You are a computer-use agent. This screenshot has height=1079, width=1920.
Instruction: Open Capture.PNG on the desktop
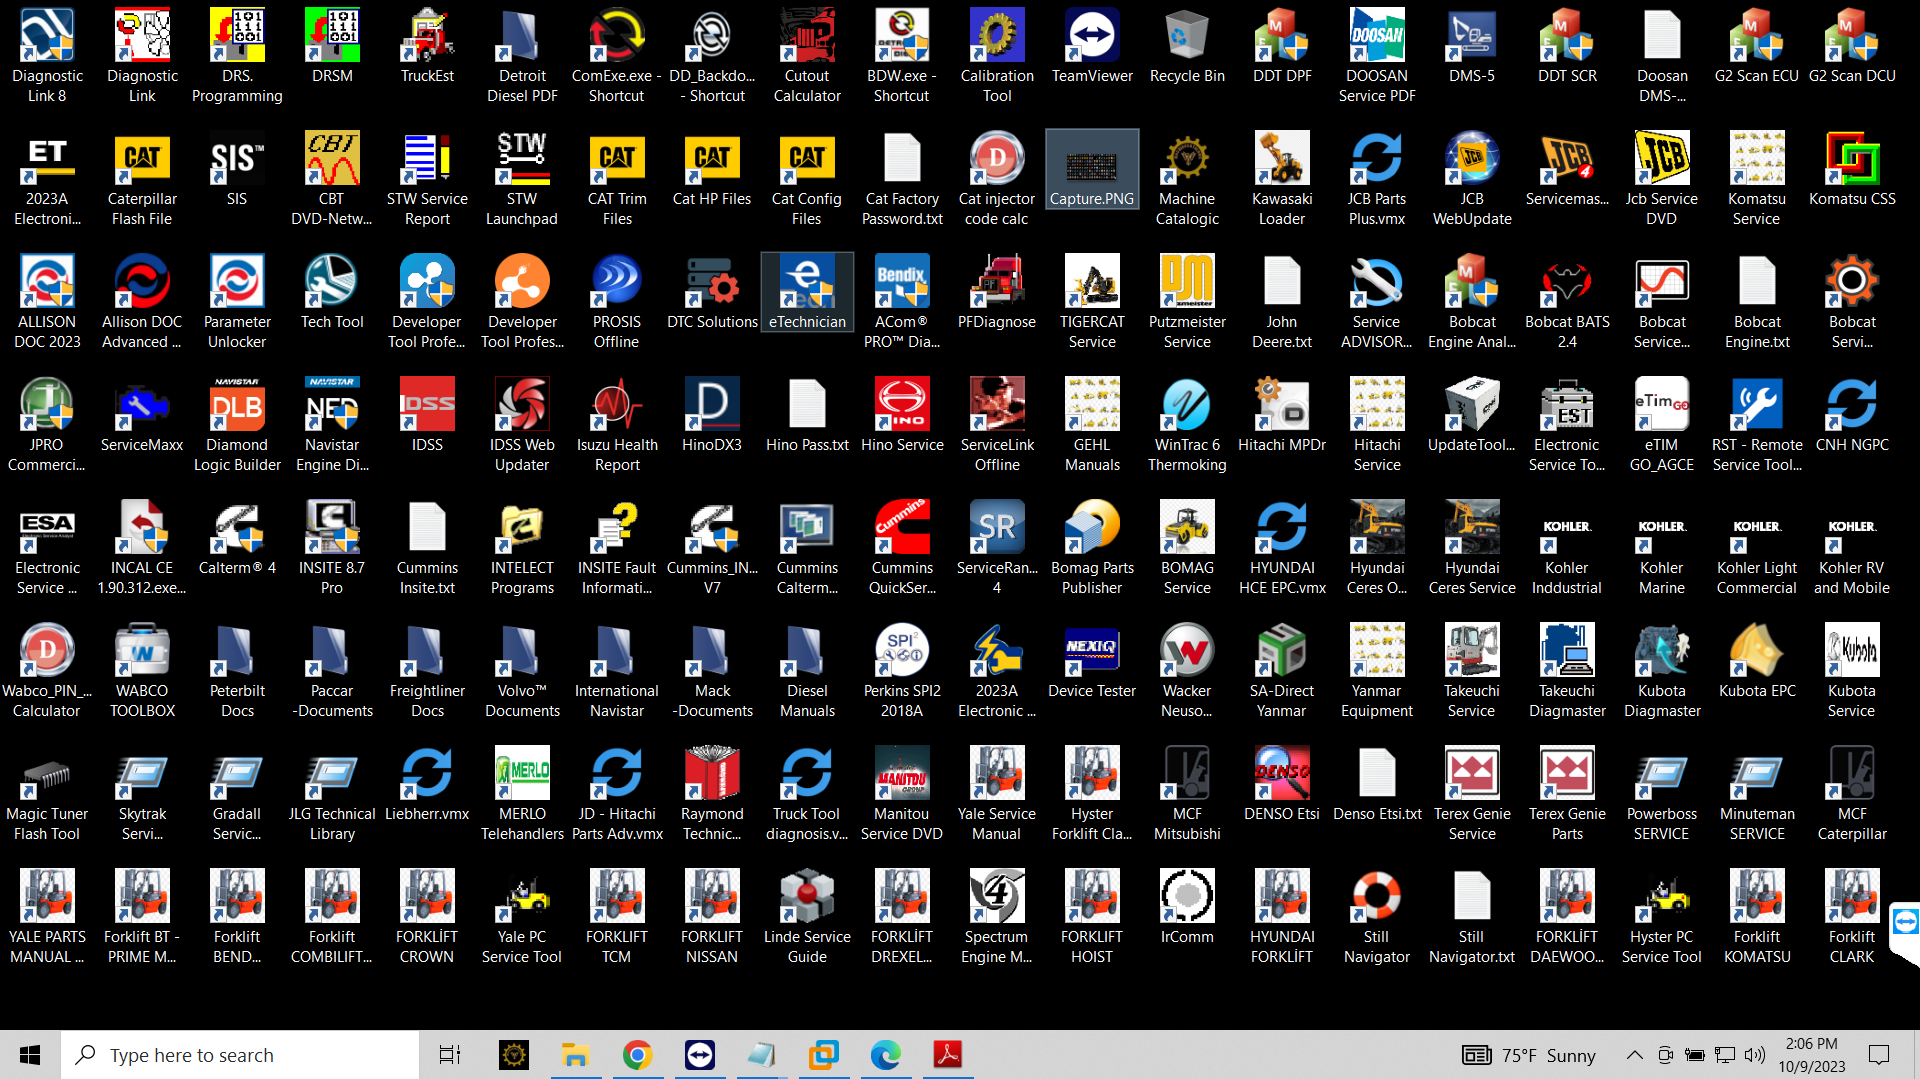tap(1091, 168)
